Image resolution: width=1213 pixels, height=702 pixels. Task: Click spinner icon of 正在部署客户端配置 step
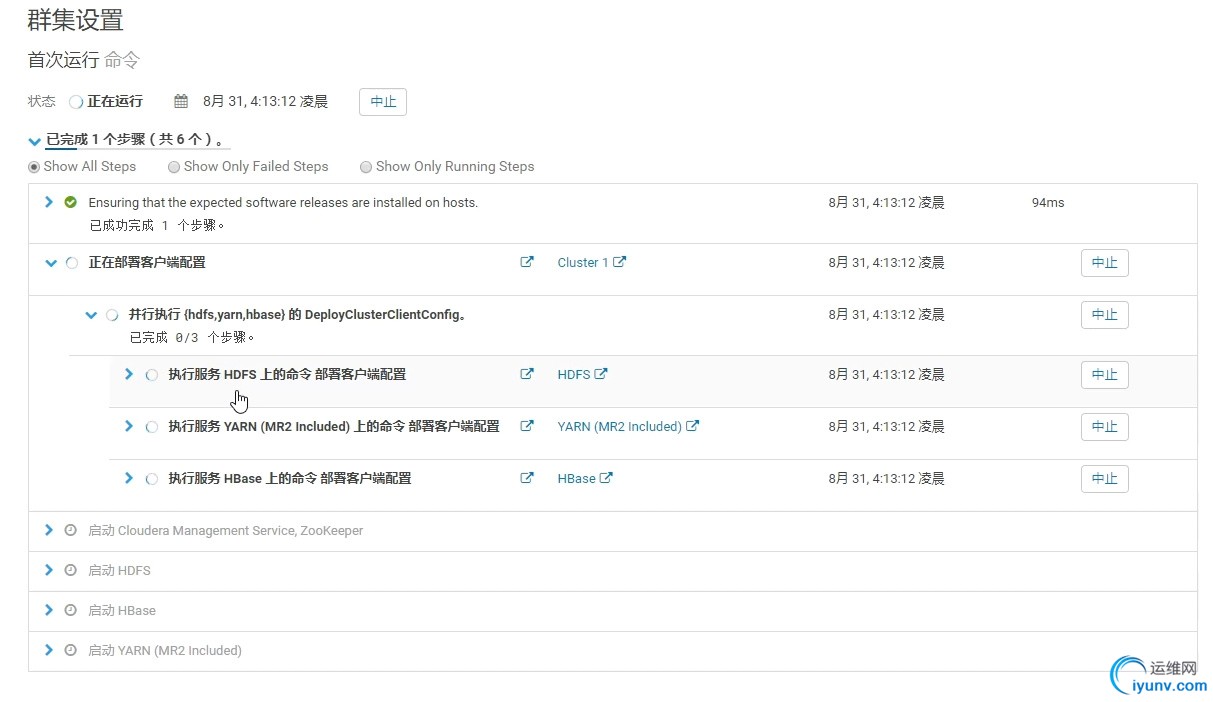(x=71, y=263)
